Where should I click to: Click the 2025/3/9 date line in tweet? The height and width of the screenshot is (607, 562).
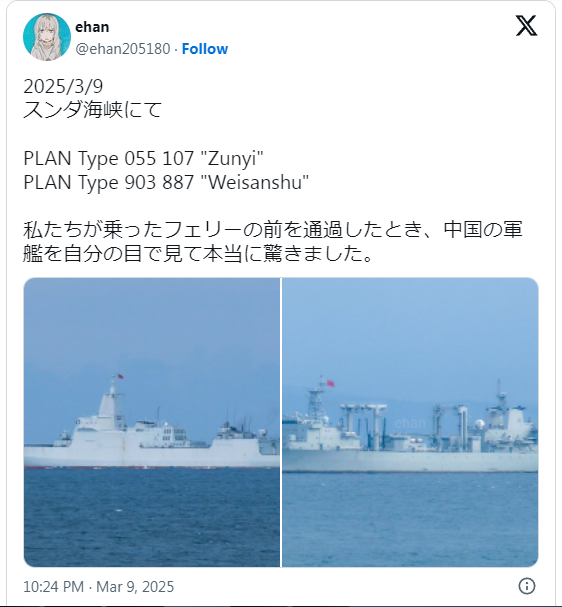tap(63, 86)
